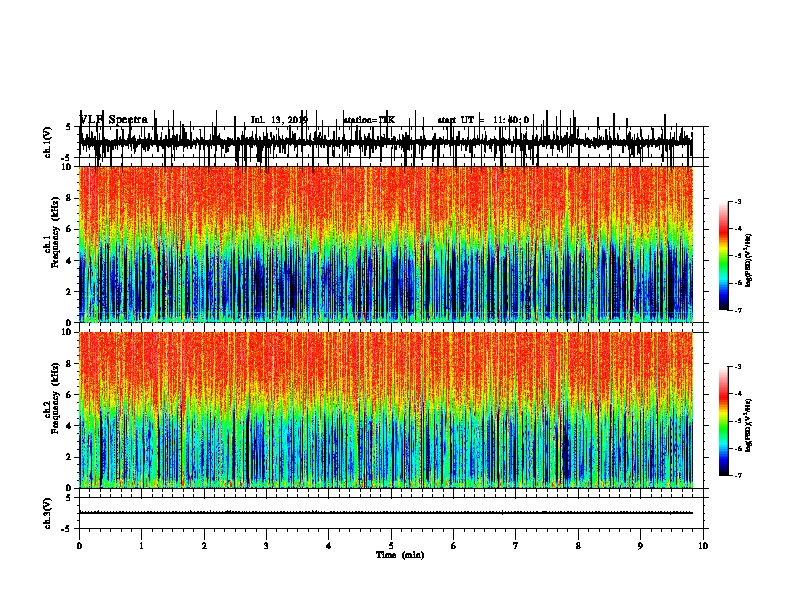792x612 pixels.
Task: Click the "1" time axis tick label
Action: [x=141, y=546]
